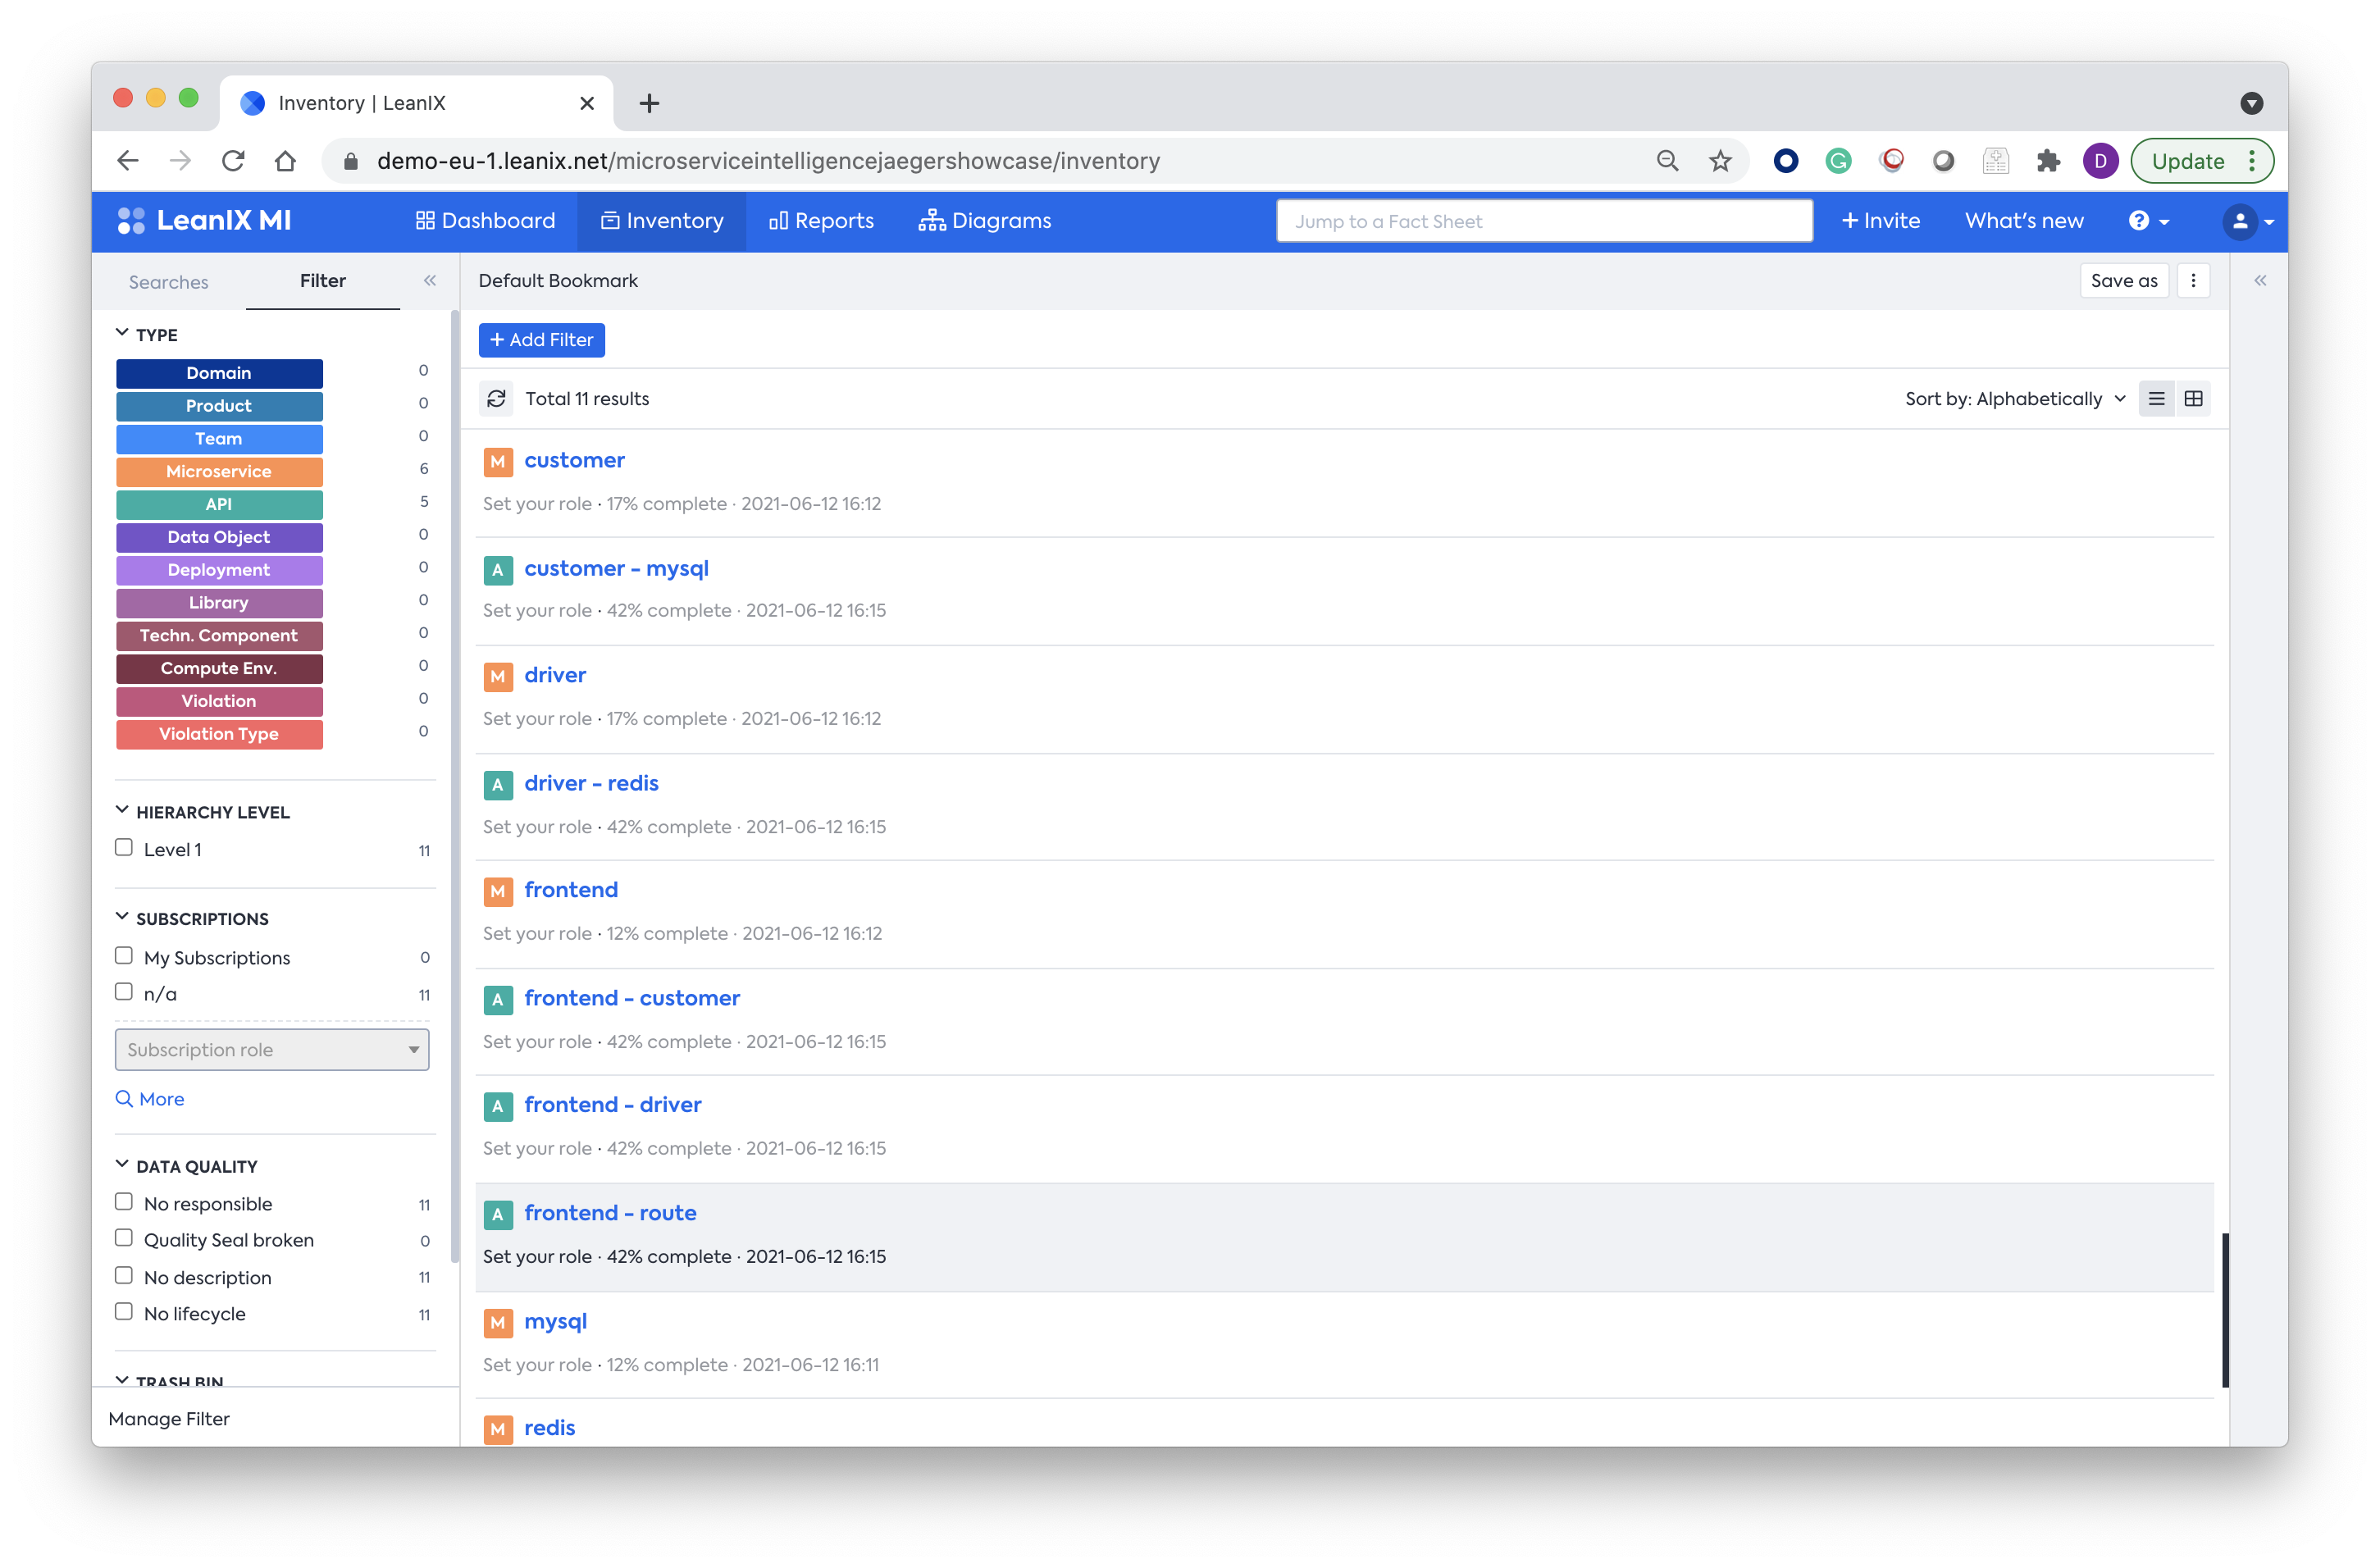Enable the No description checkbox
The width and height of the screenshot is (2380, 1568).
[124, 1276]
